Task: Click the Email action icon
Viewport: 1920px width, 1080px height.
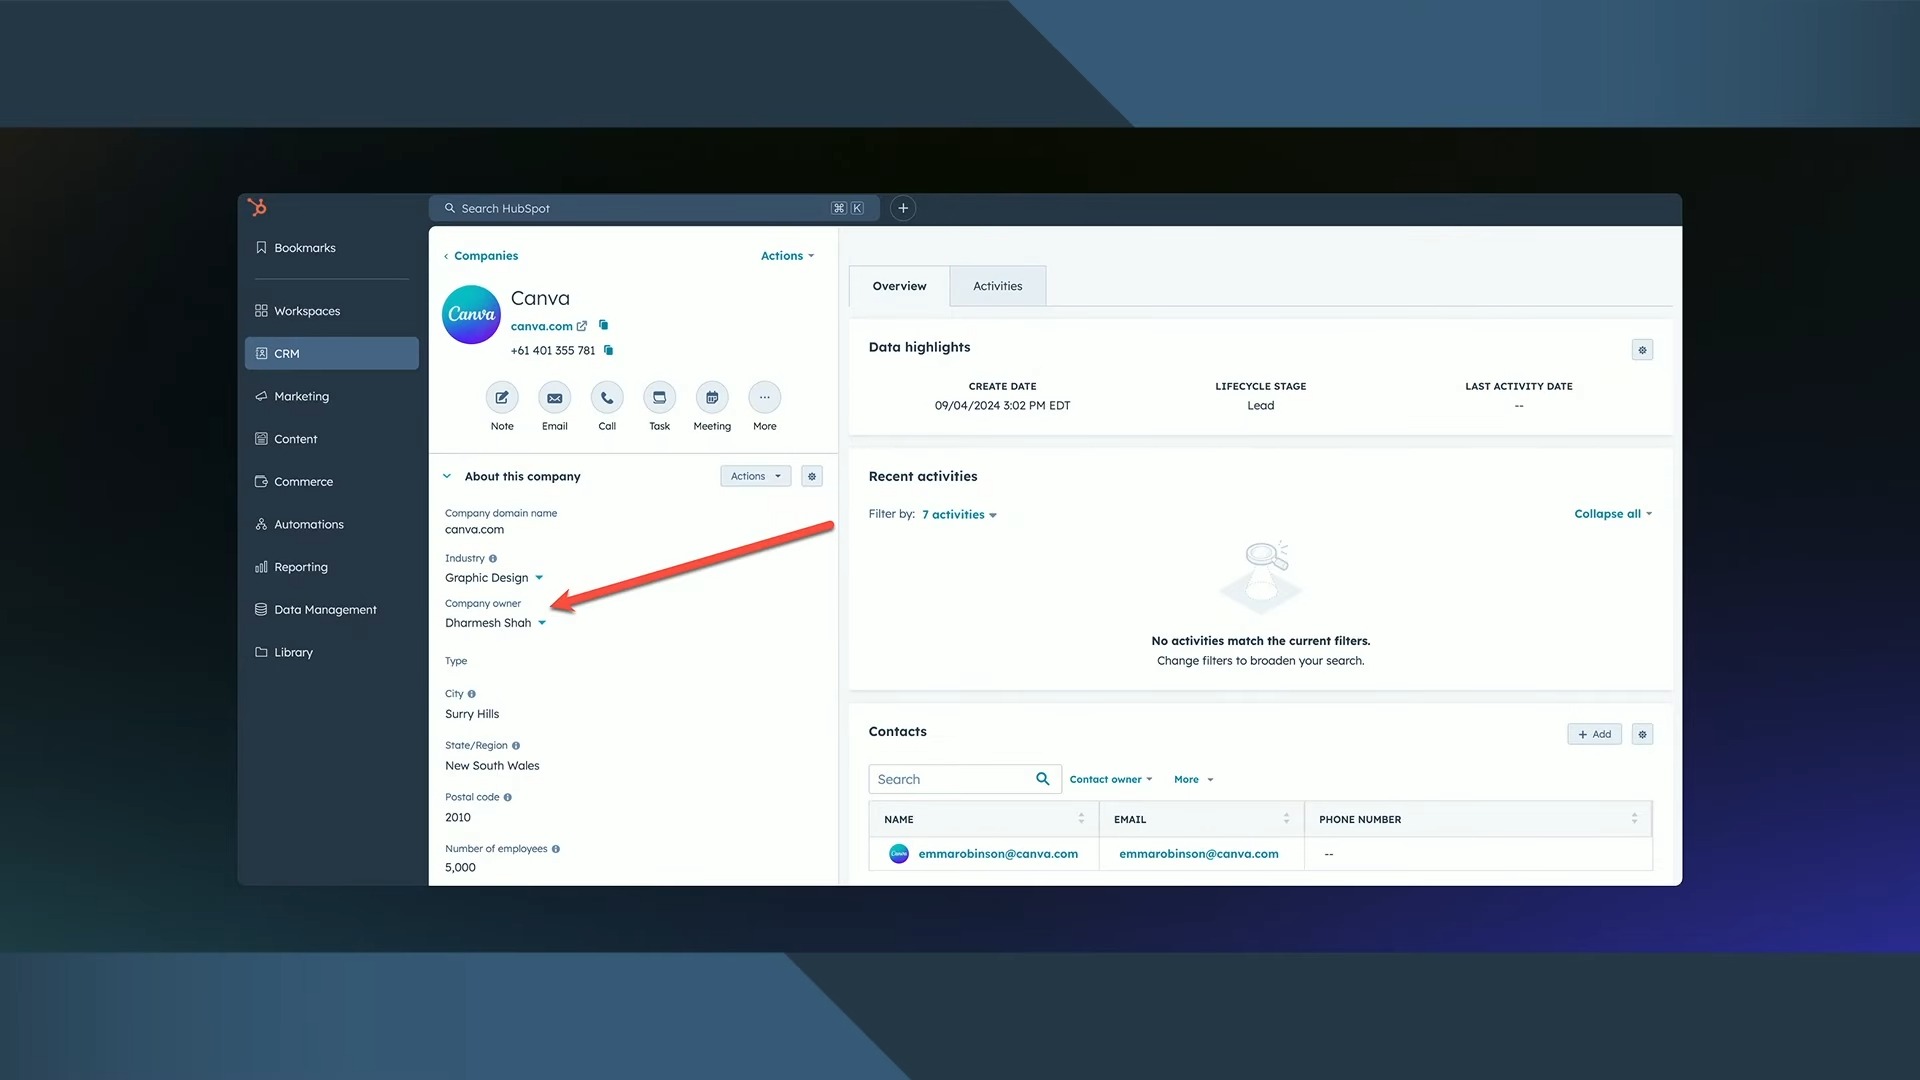Action: click(x=554, y=398)
